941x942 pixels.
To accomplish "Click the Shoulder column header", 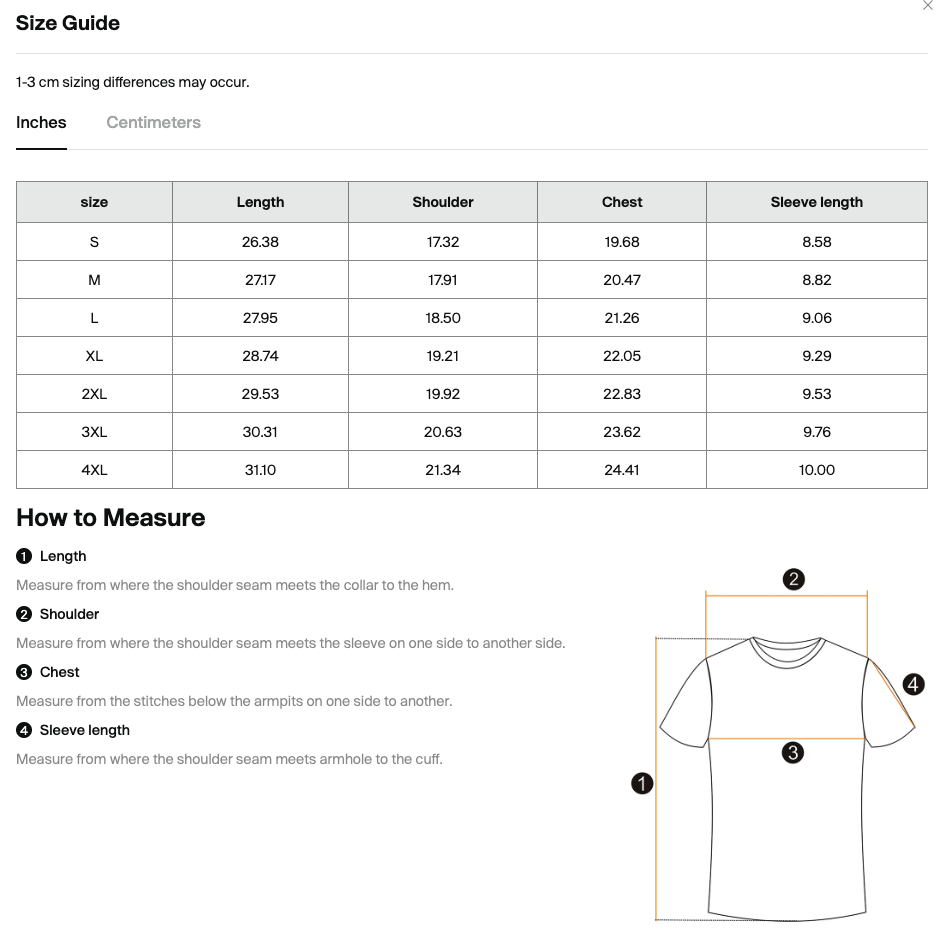I will (x=443, y=202).
